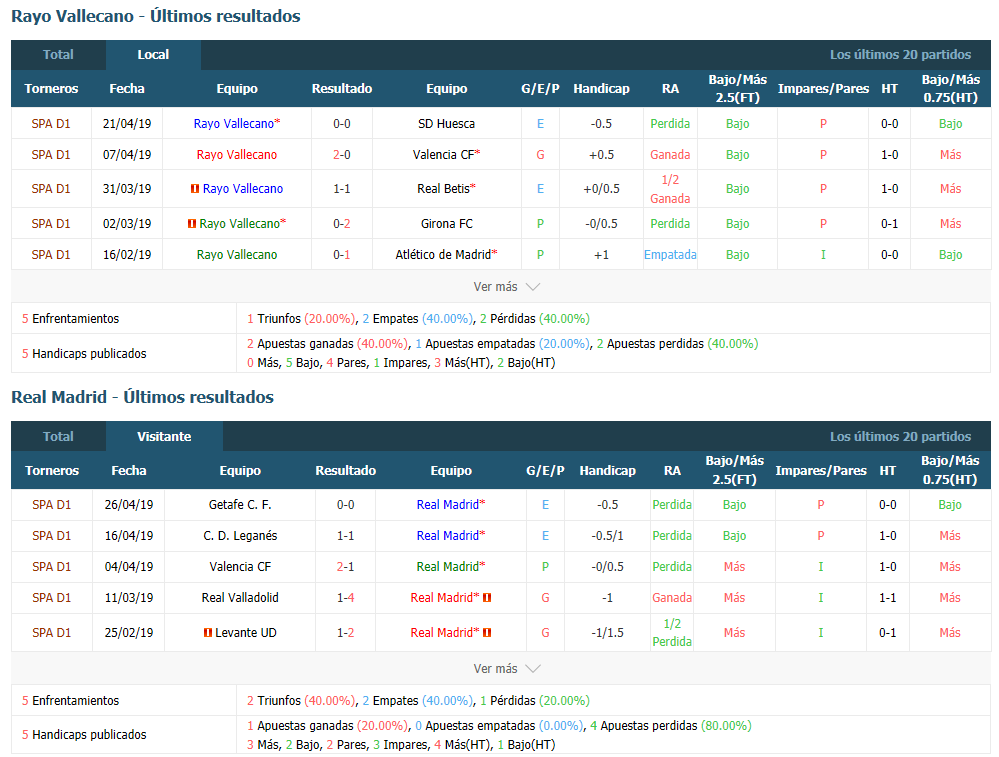
Task: Click the 0-2 result against Girona FC
Action: (x=342, y=224)
